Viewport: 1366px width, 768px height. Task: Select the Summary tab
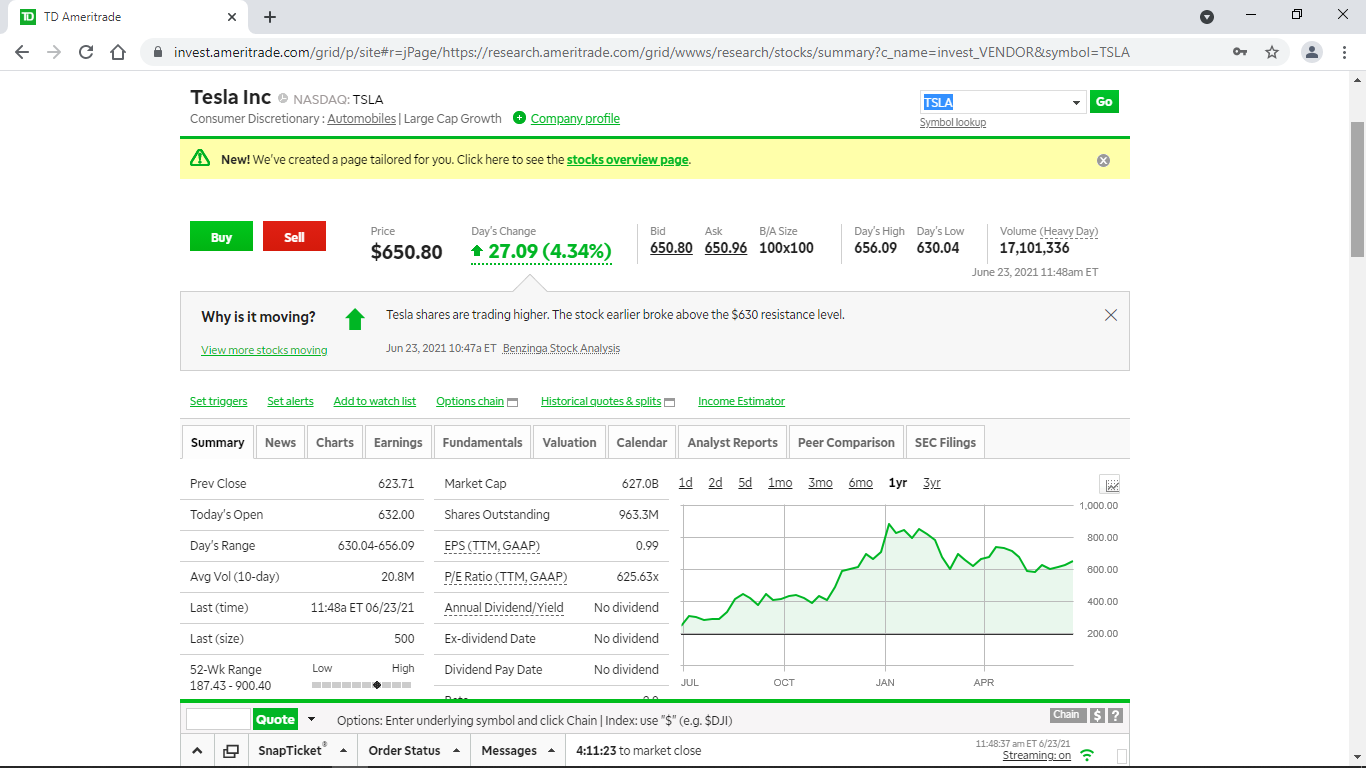[217, 442]
